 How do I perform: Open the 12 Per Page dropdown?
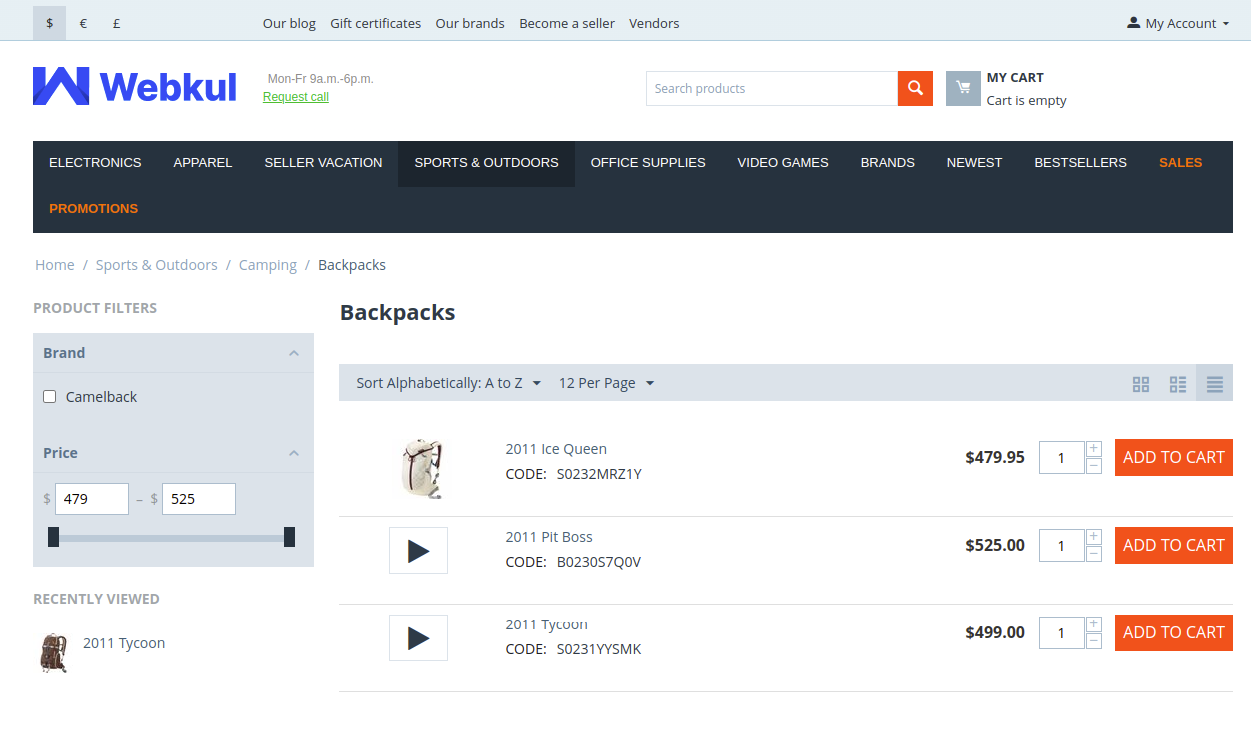[x=606, y=382]
